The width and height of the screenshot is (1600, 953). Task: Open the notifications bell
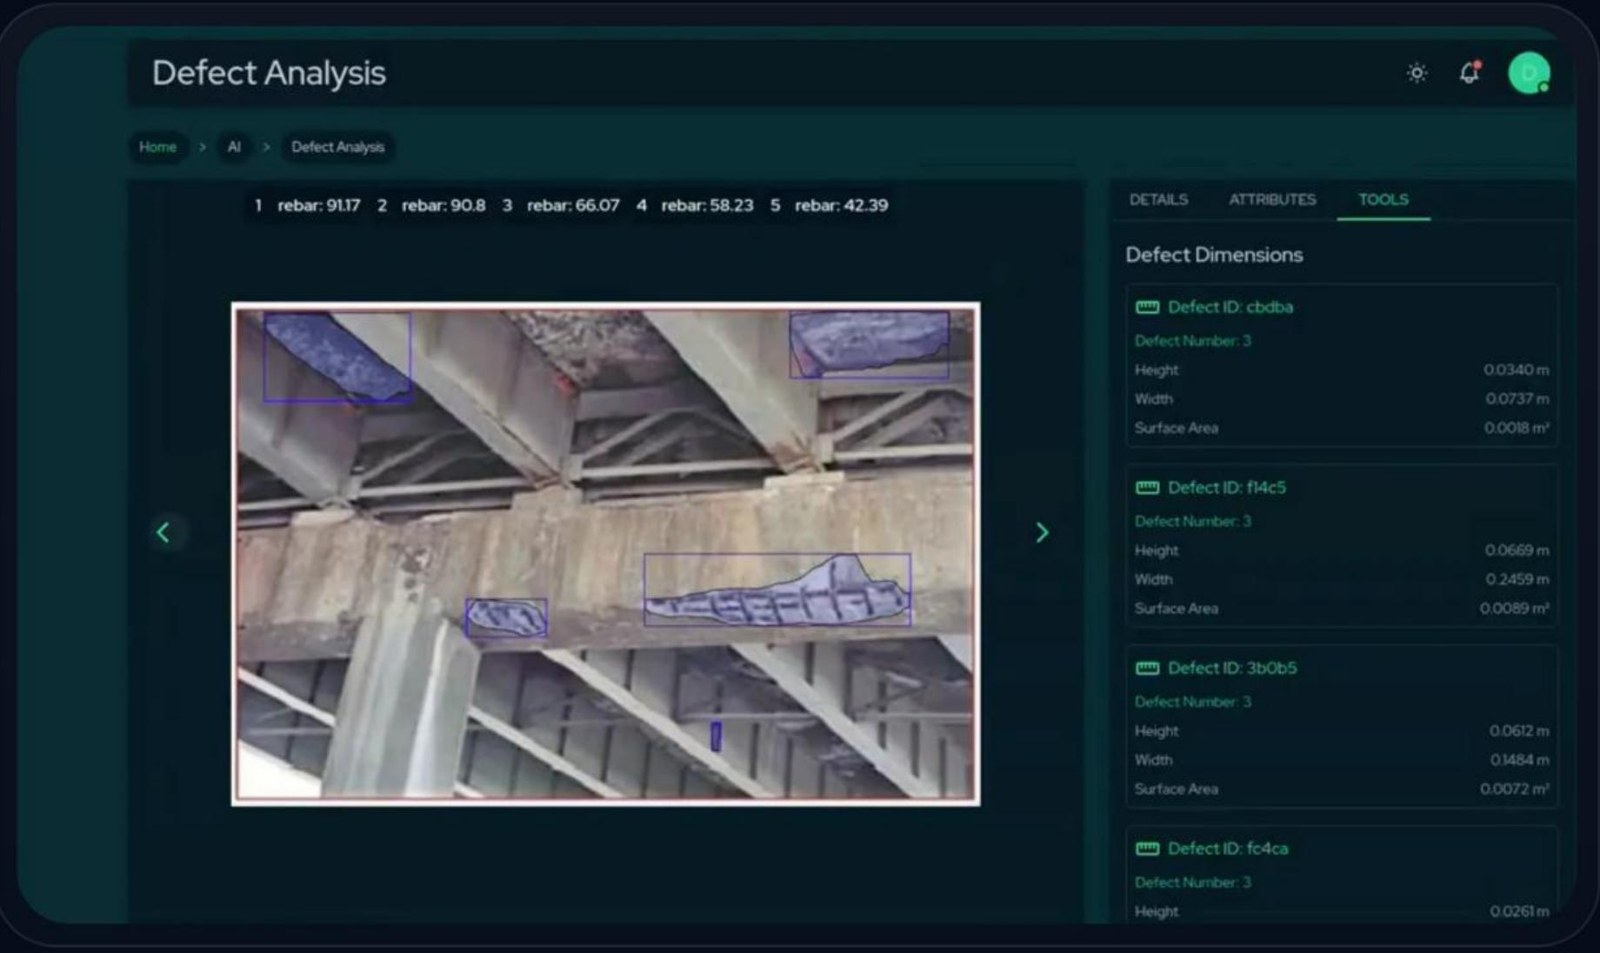tap(1469, 72)
